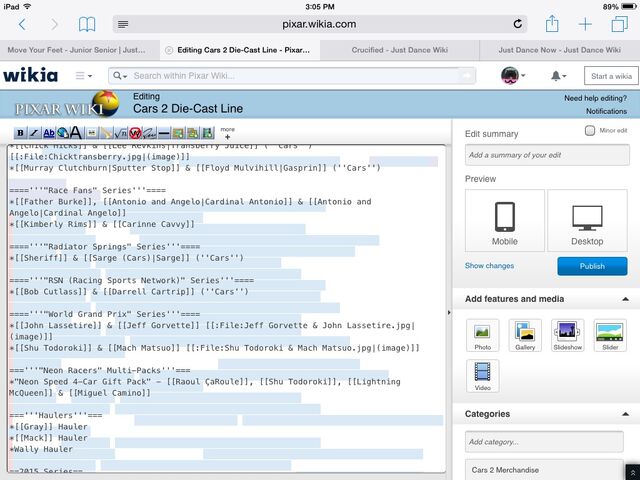Viewport: 640px width, 480px height.
Task: Click Publish button
Action: click(x=592, y=266)
